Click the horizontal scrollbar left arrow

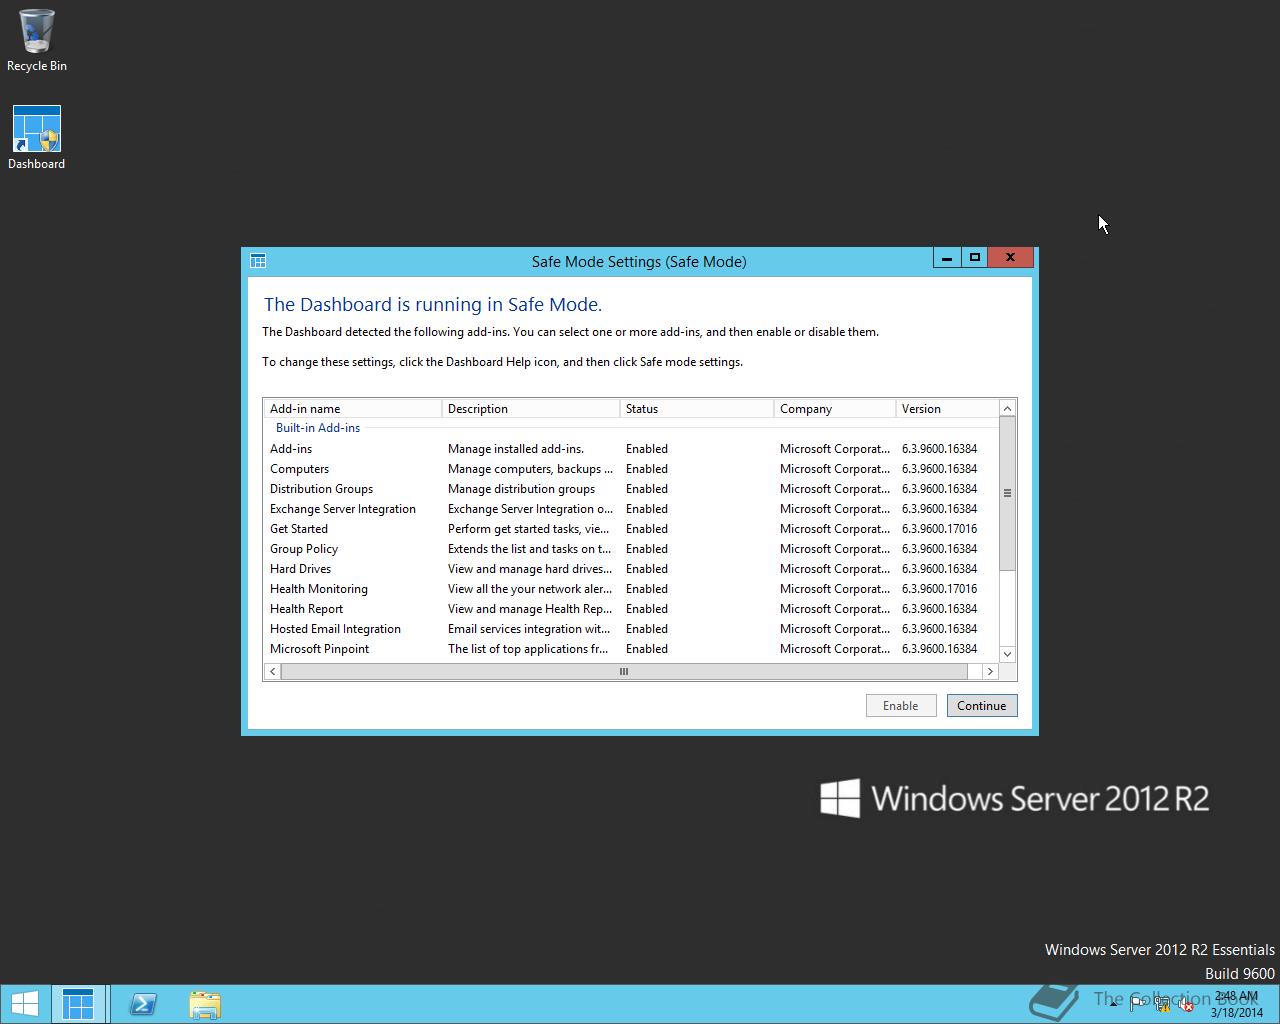pos(272,671)
